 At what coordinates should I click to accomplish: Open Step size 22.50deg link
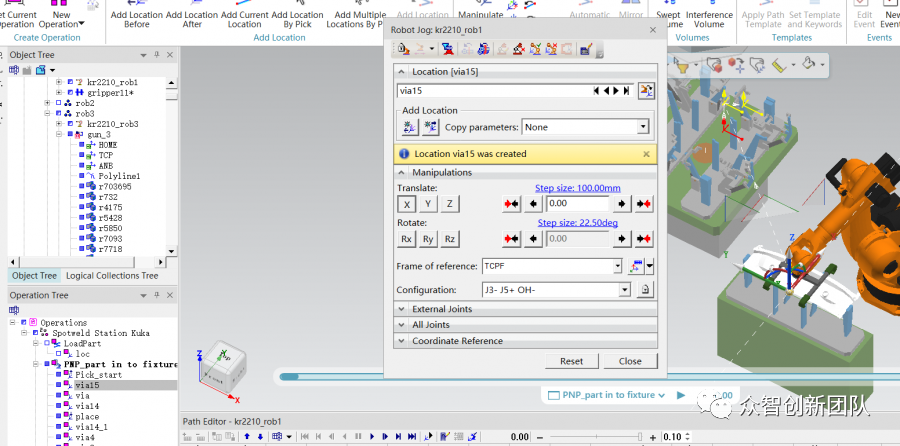577,223
